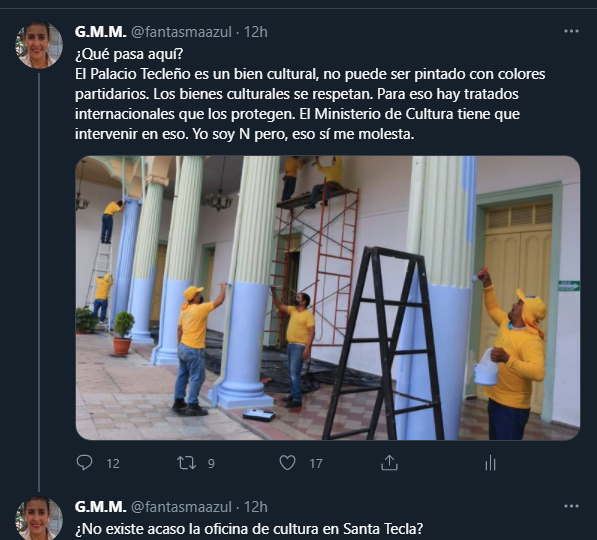Open the photo of painters at columns
Screen dimensions: 597x540
point(328,298)
